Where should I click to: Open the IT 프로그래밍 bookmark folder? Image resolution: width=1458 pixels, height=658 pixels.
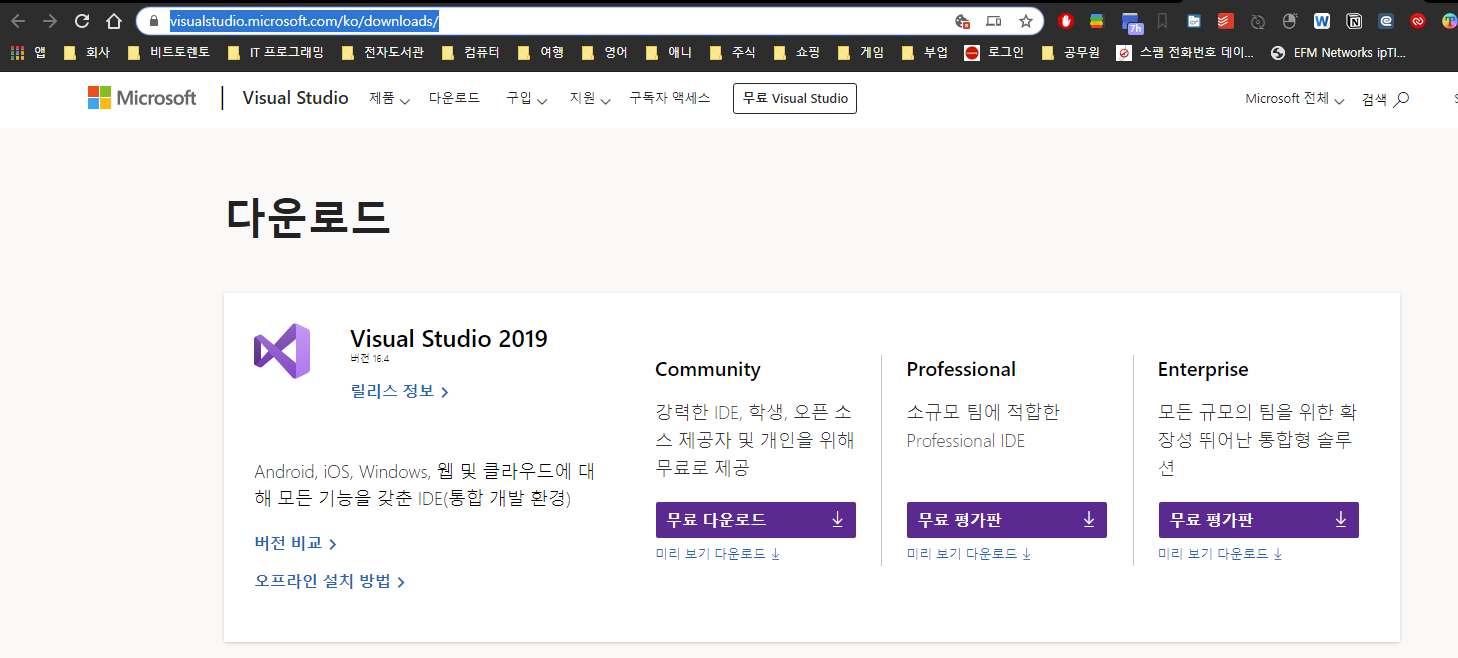point(275,53)
